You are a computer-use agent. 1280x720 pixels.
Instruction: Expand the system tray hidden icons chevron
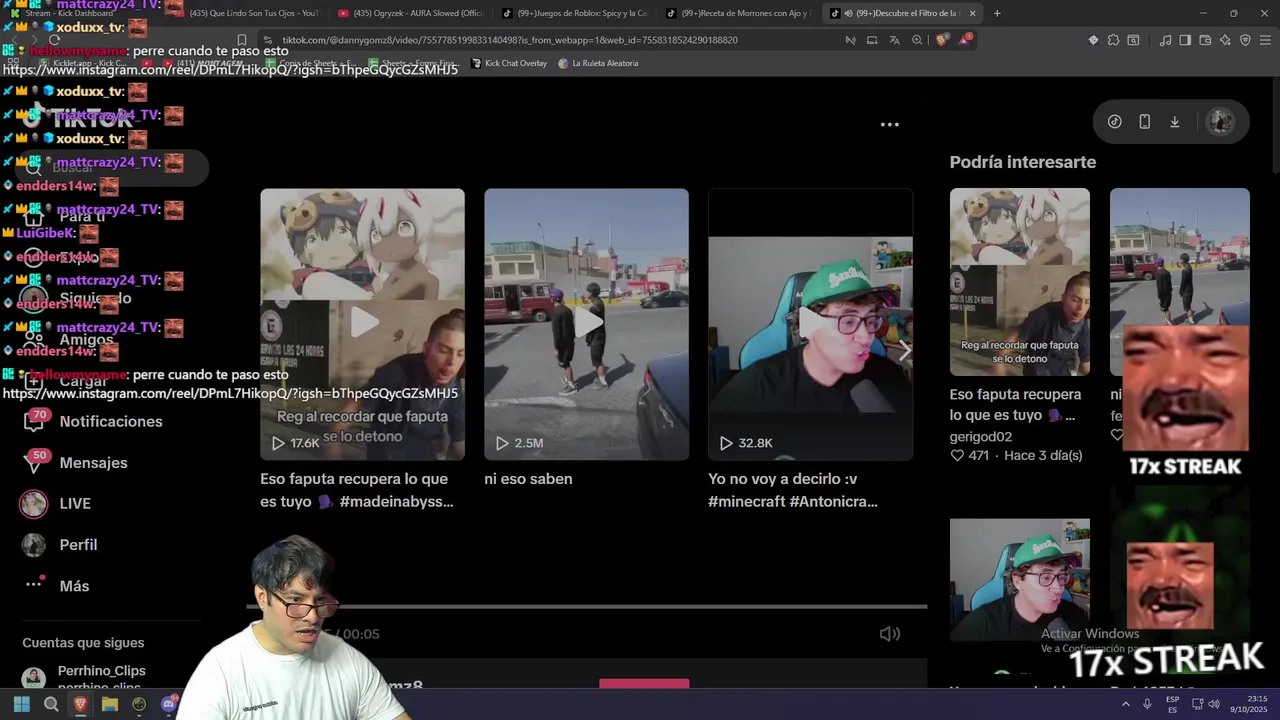[x=1126, y=704]
